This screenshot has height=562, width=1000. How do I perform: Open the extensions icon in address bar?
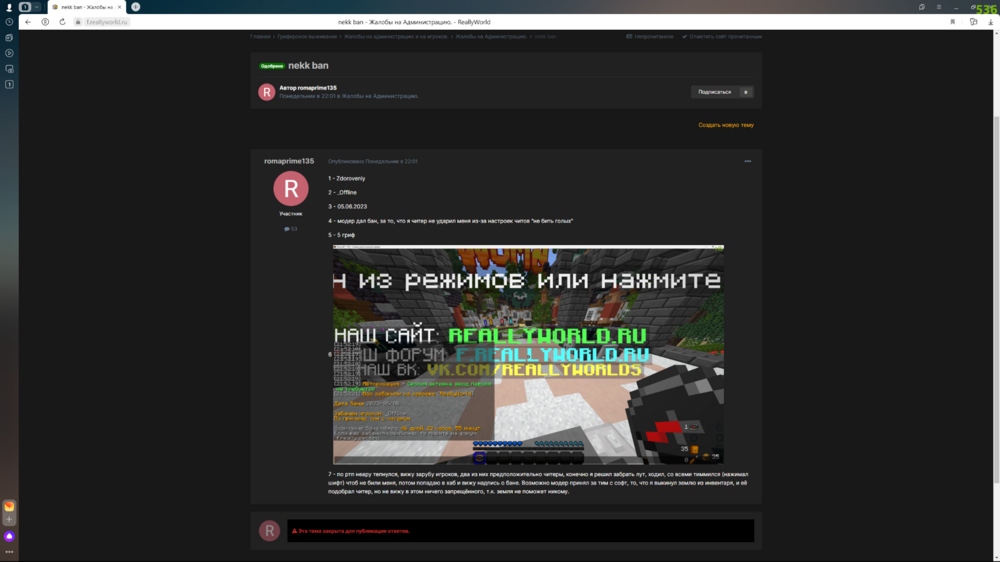[973, 22]
